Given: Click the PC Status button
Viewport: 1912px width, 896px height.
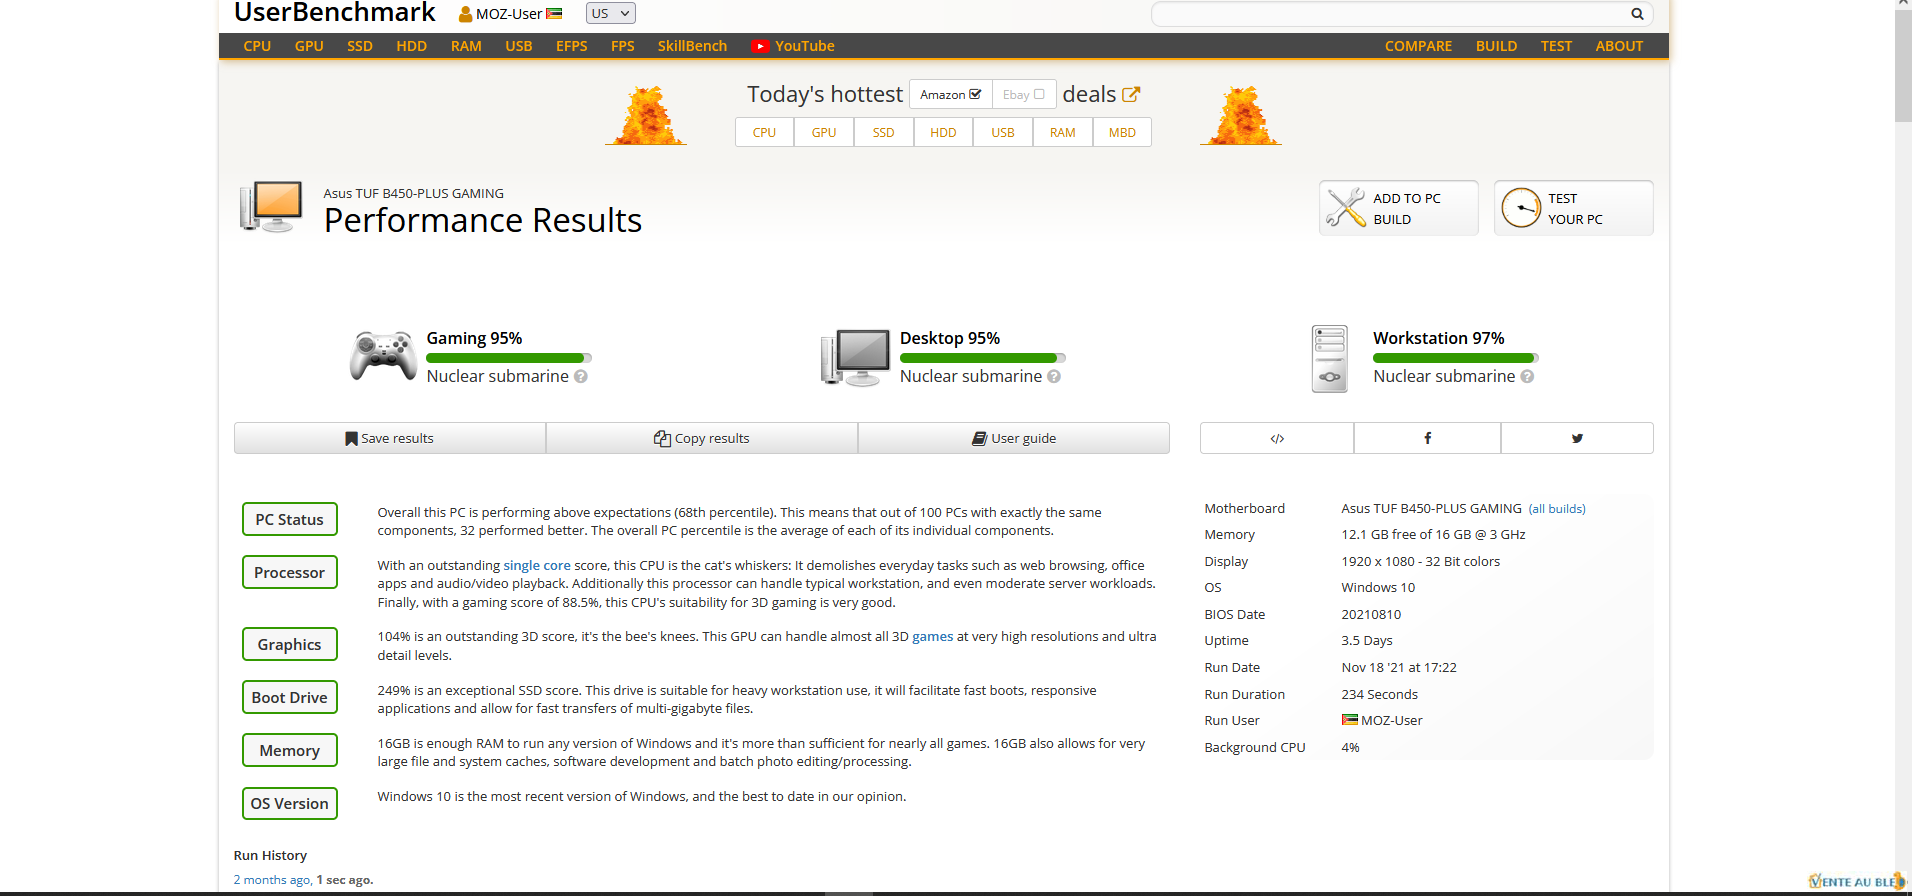Looking at the screenshot, I should [289, 519].
